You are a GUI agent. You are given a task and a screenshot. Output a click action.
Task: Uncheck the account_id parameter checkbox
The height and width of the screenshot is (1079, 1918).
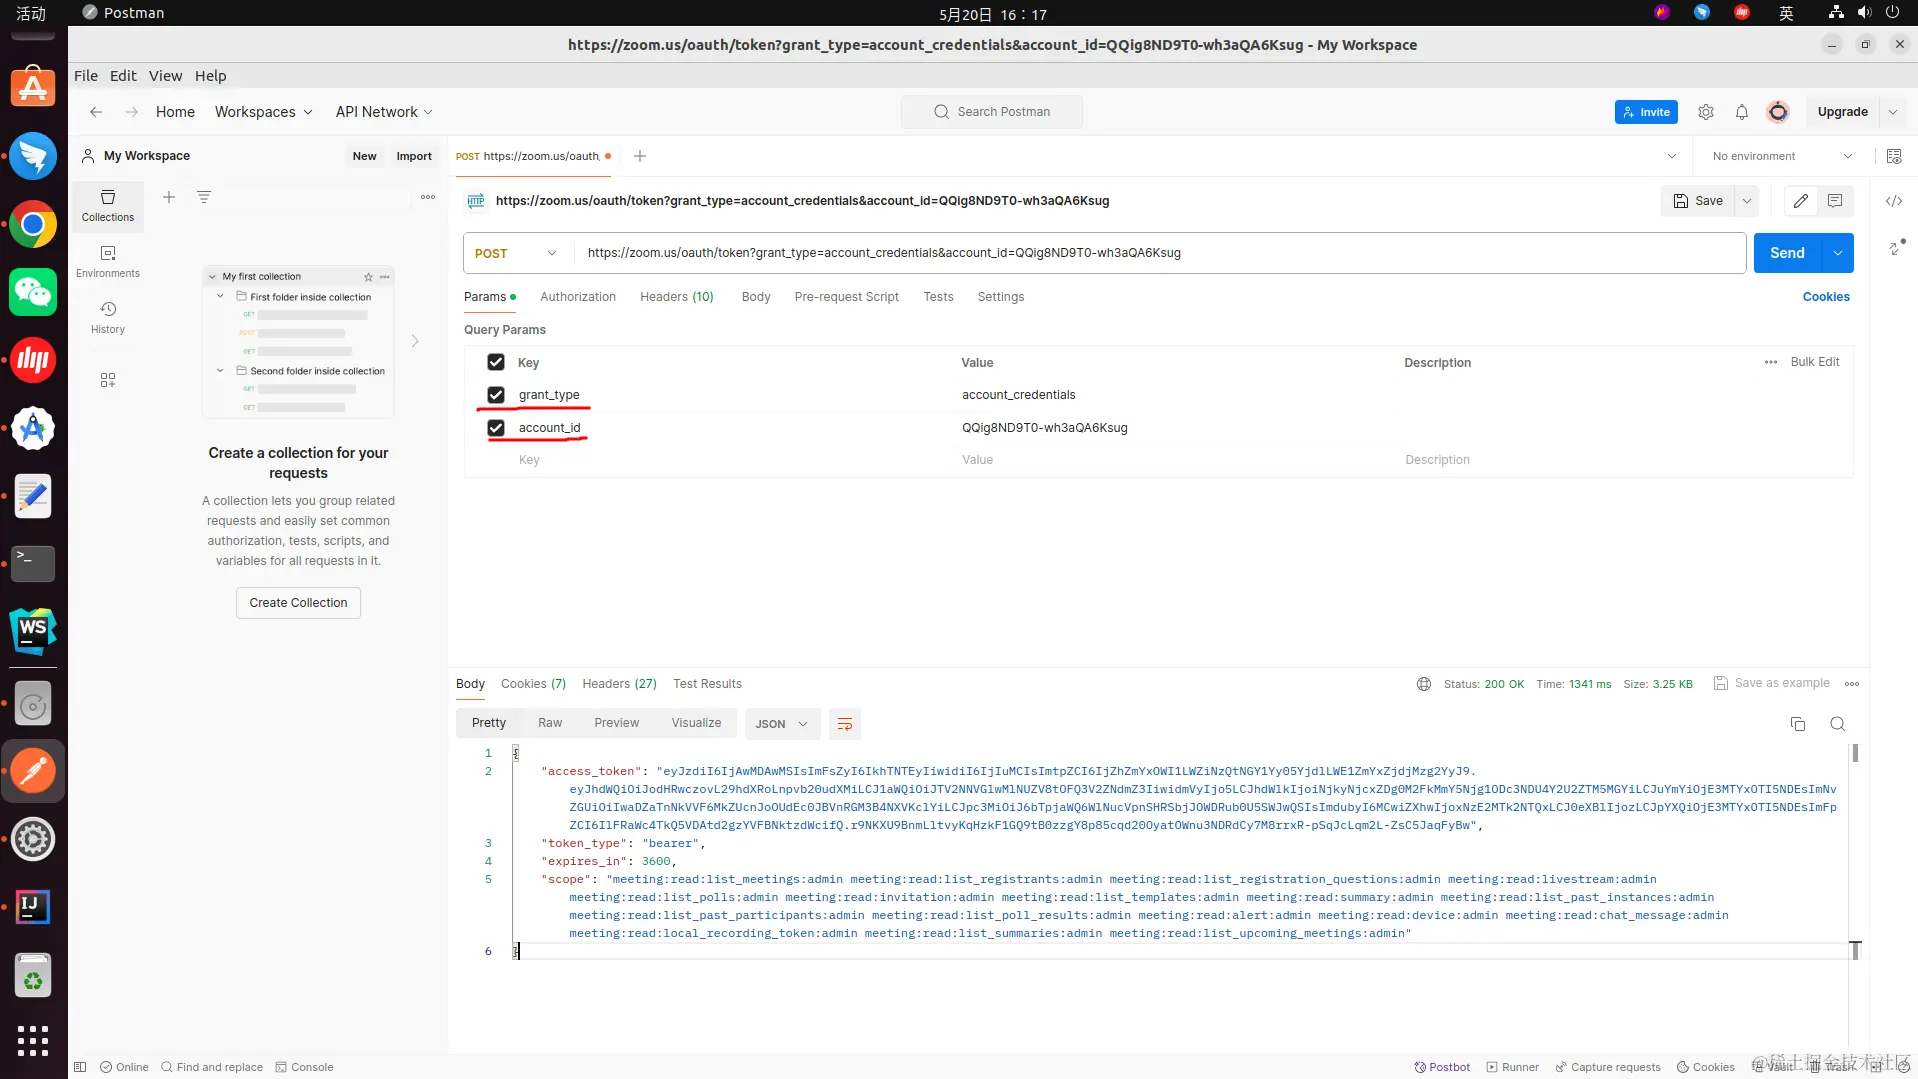(x=496, y=428)
